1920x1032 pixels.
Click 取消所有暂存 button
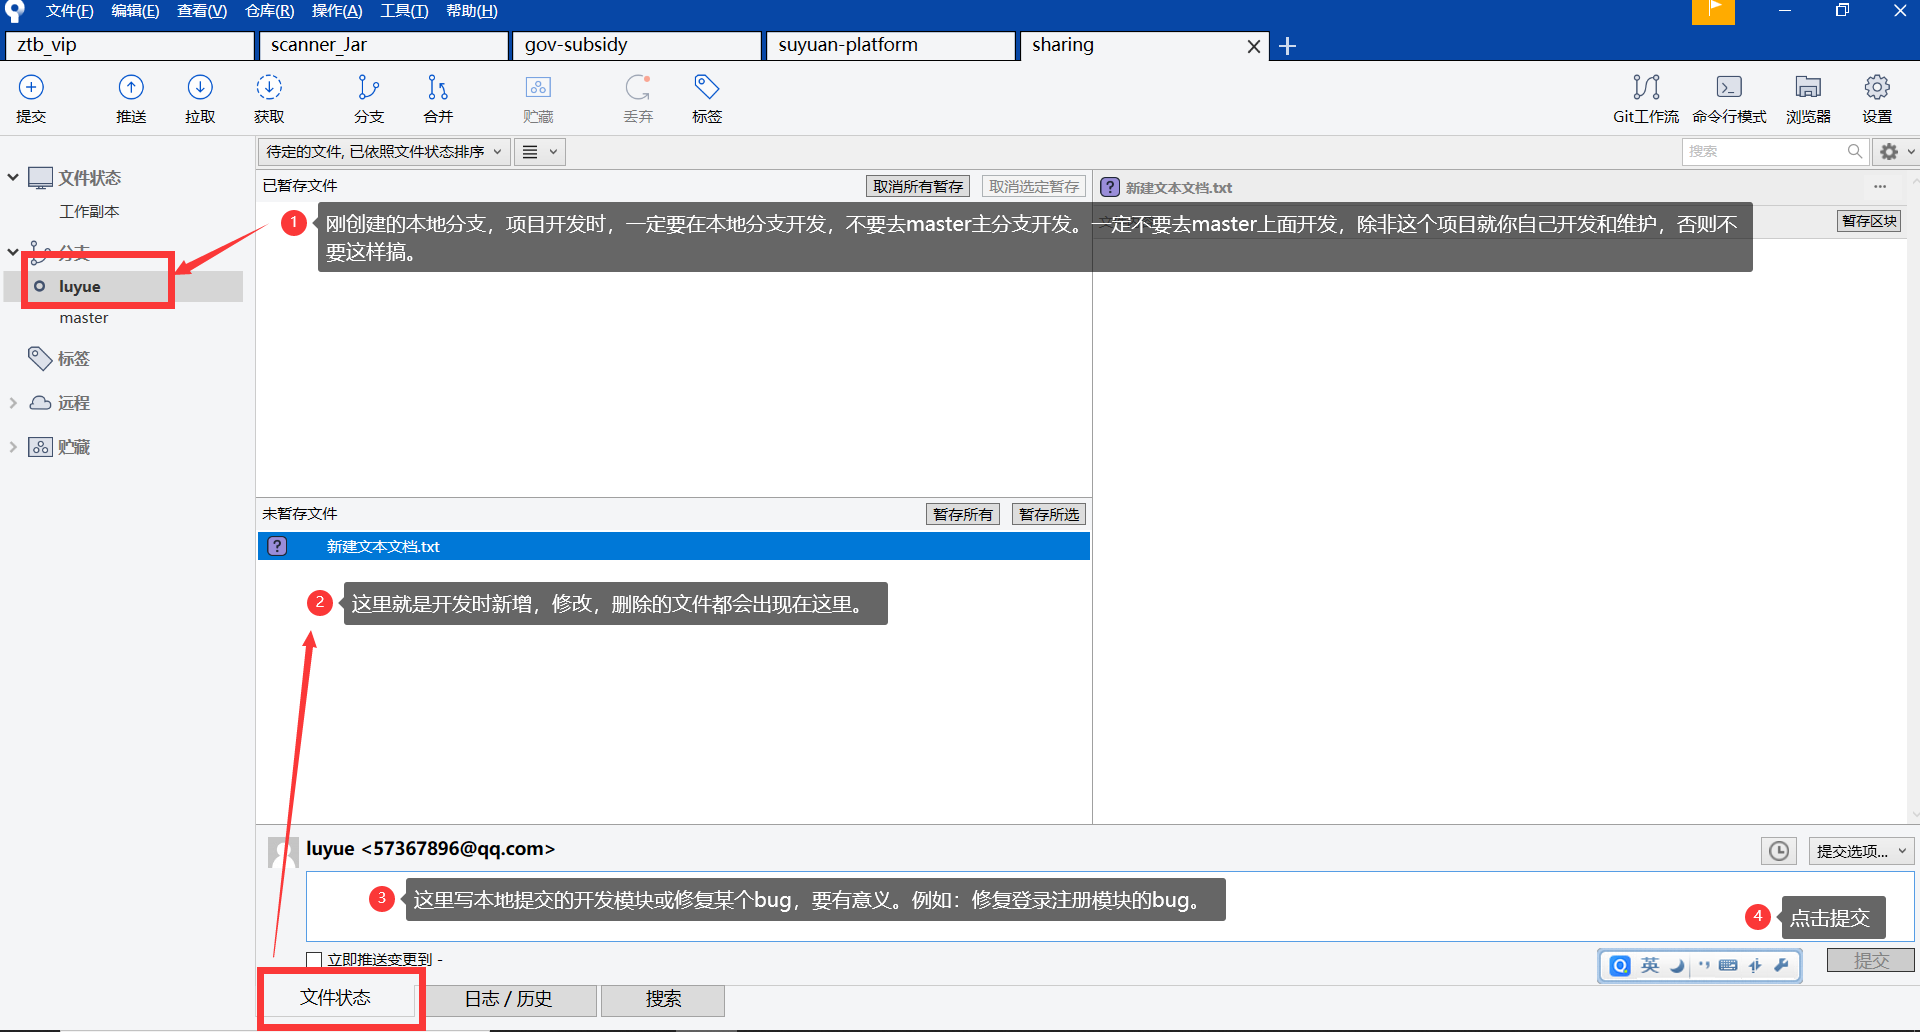point(918,187)
